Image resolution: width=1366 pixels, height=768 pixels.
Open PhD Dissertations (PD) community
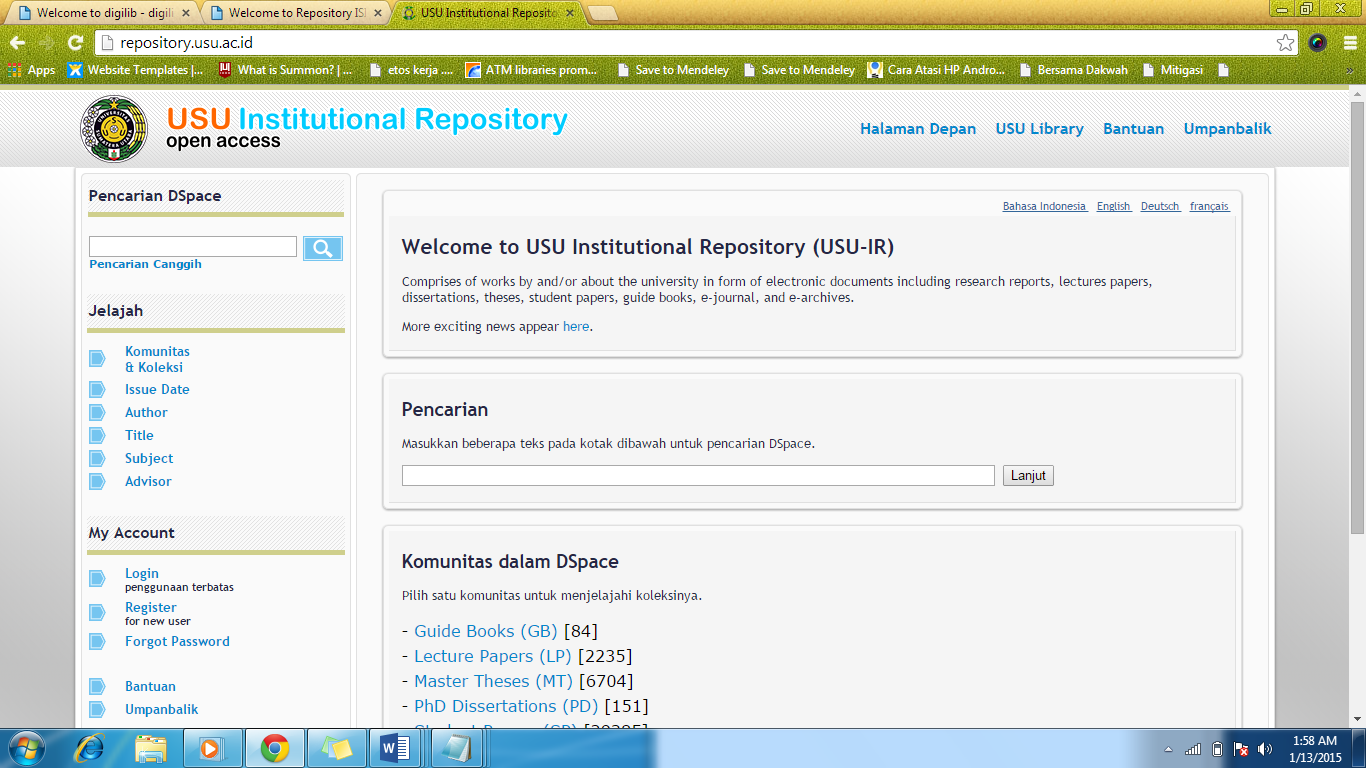506,706
